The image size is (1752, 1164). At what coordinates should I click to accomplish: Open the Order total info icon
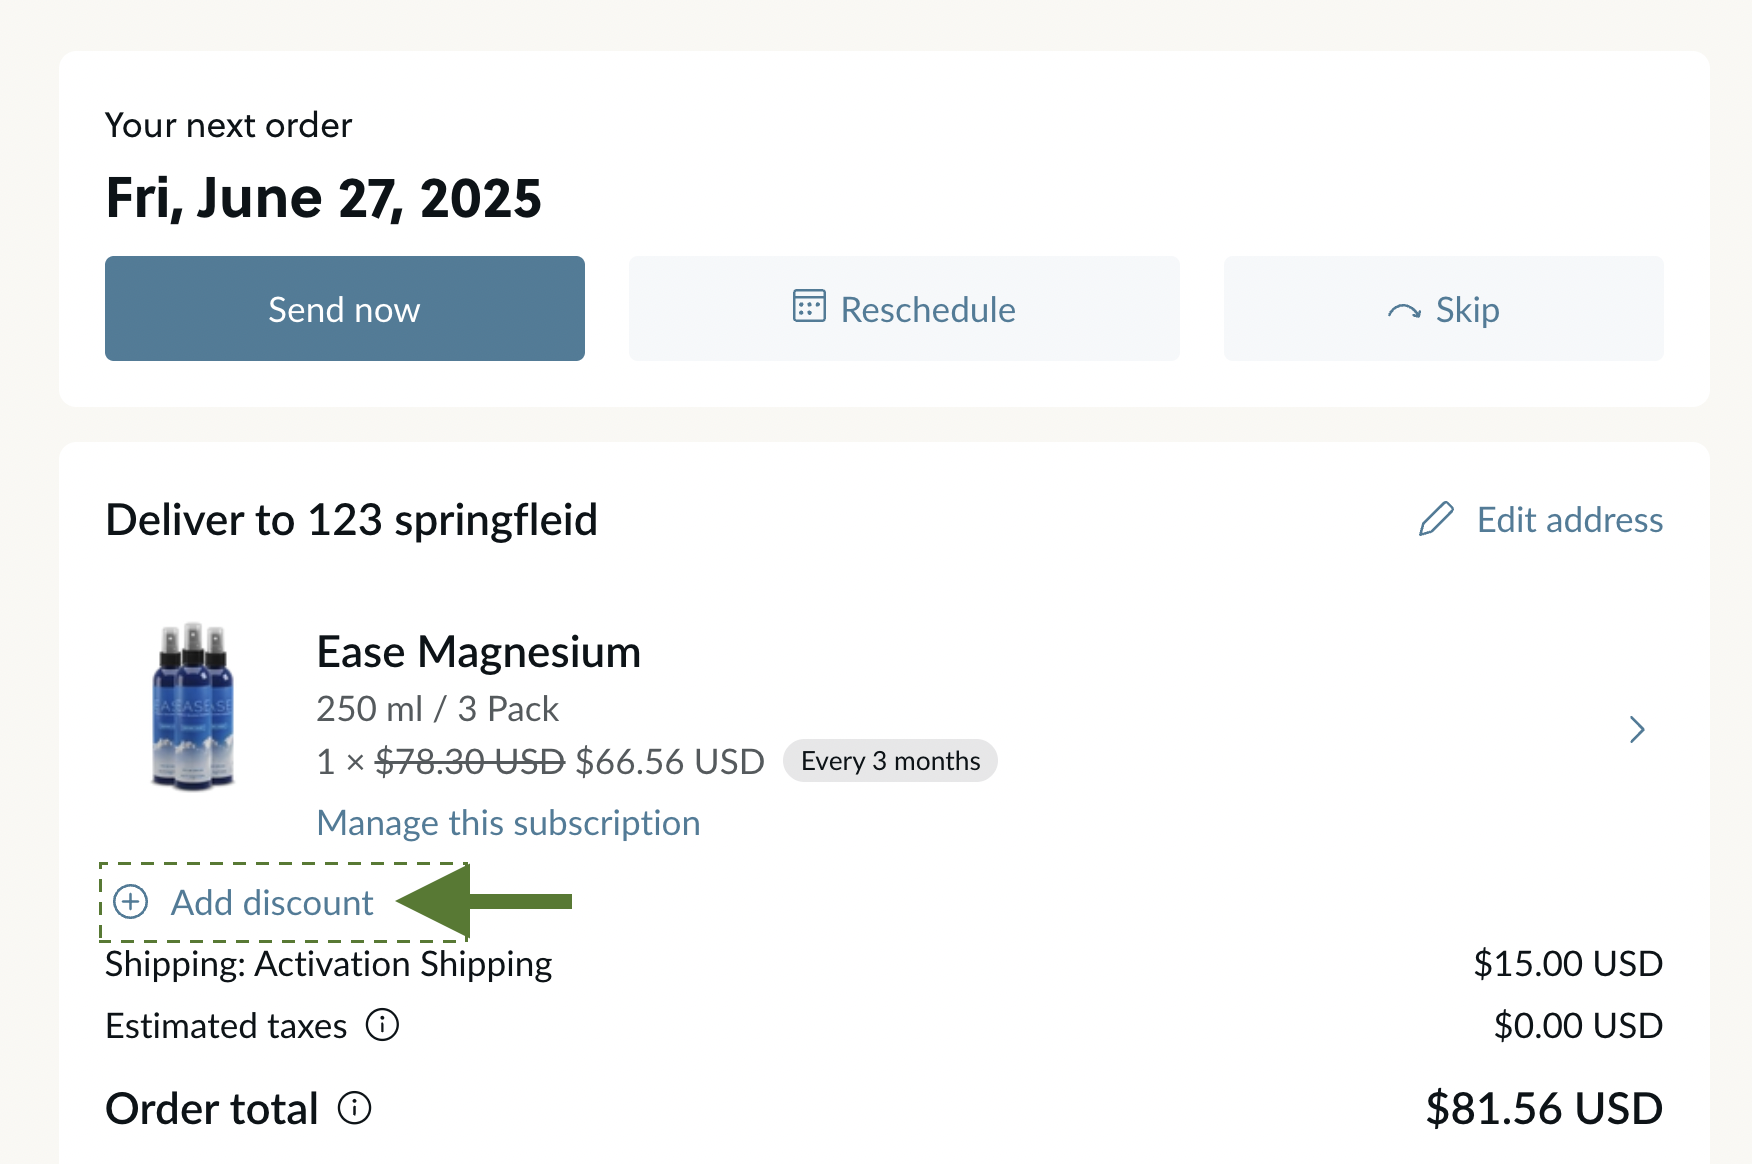[x=354, y=1108]
